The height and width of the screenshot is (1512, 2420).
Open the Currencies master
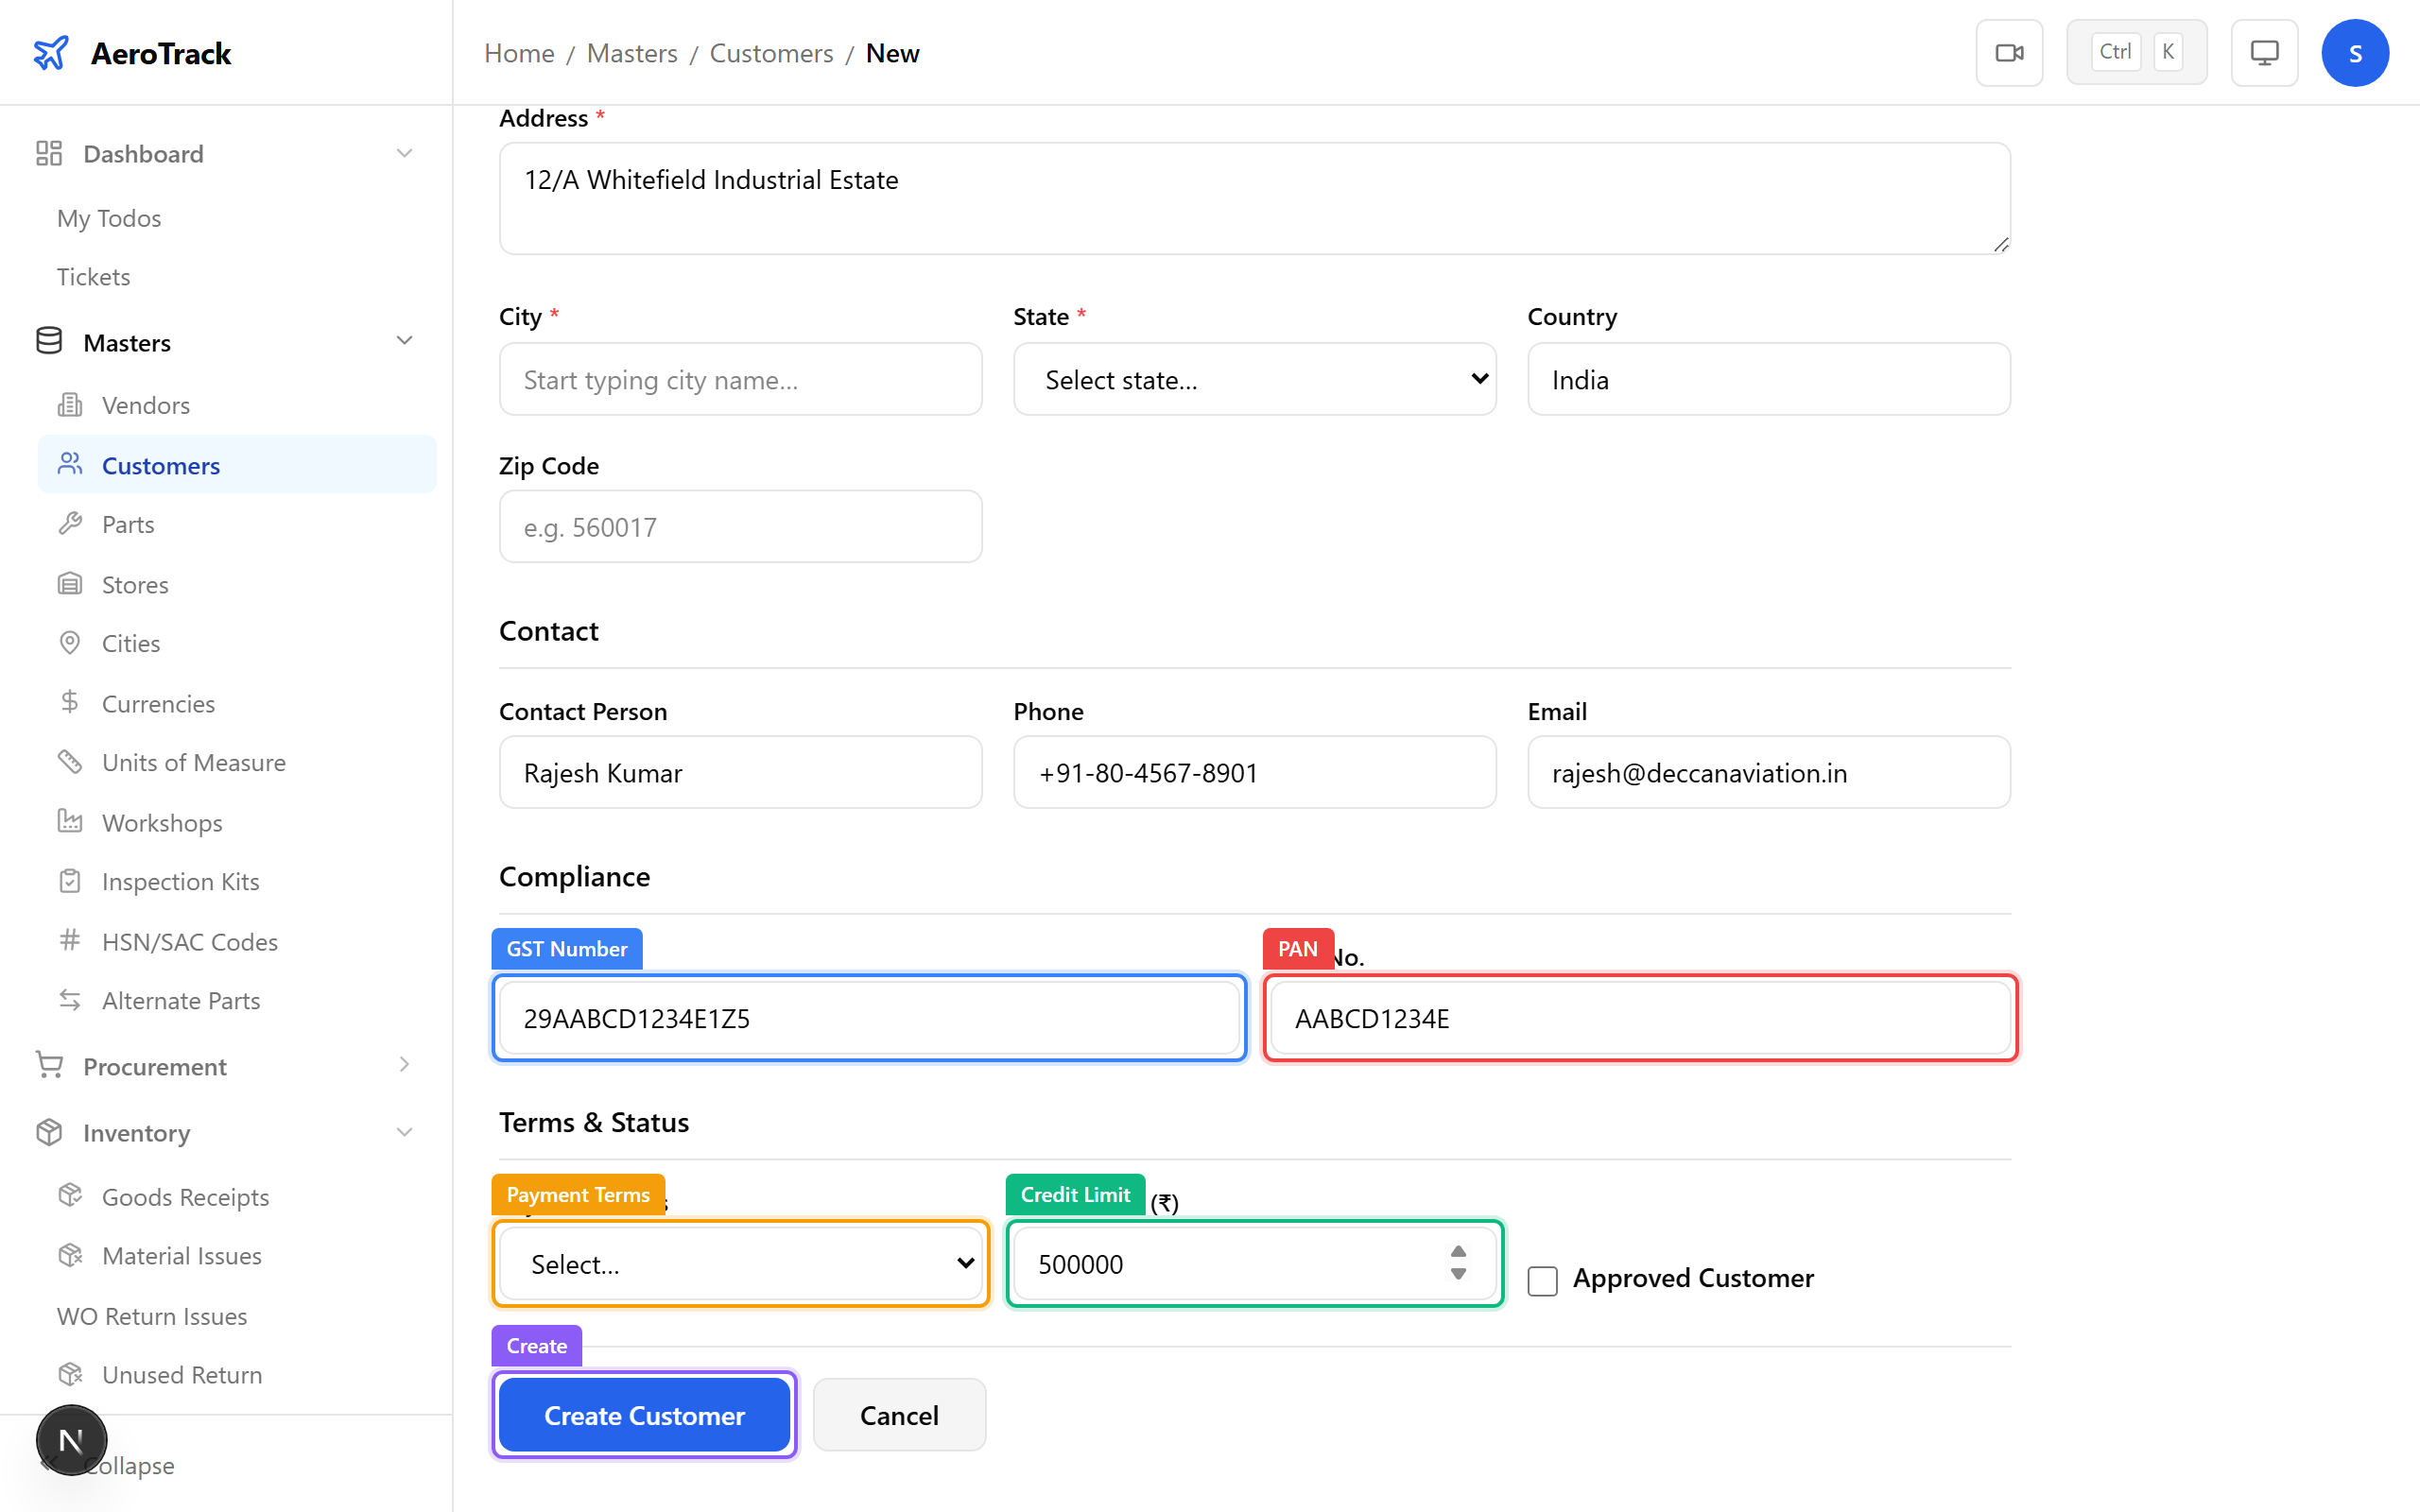pos(157,703)
